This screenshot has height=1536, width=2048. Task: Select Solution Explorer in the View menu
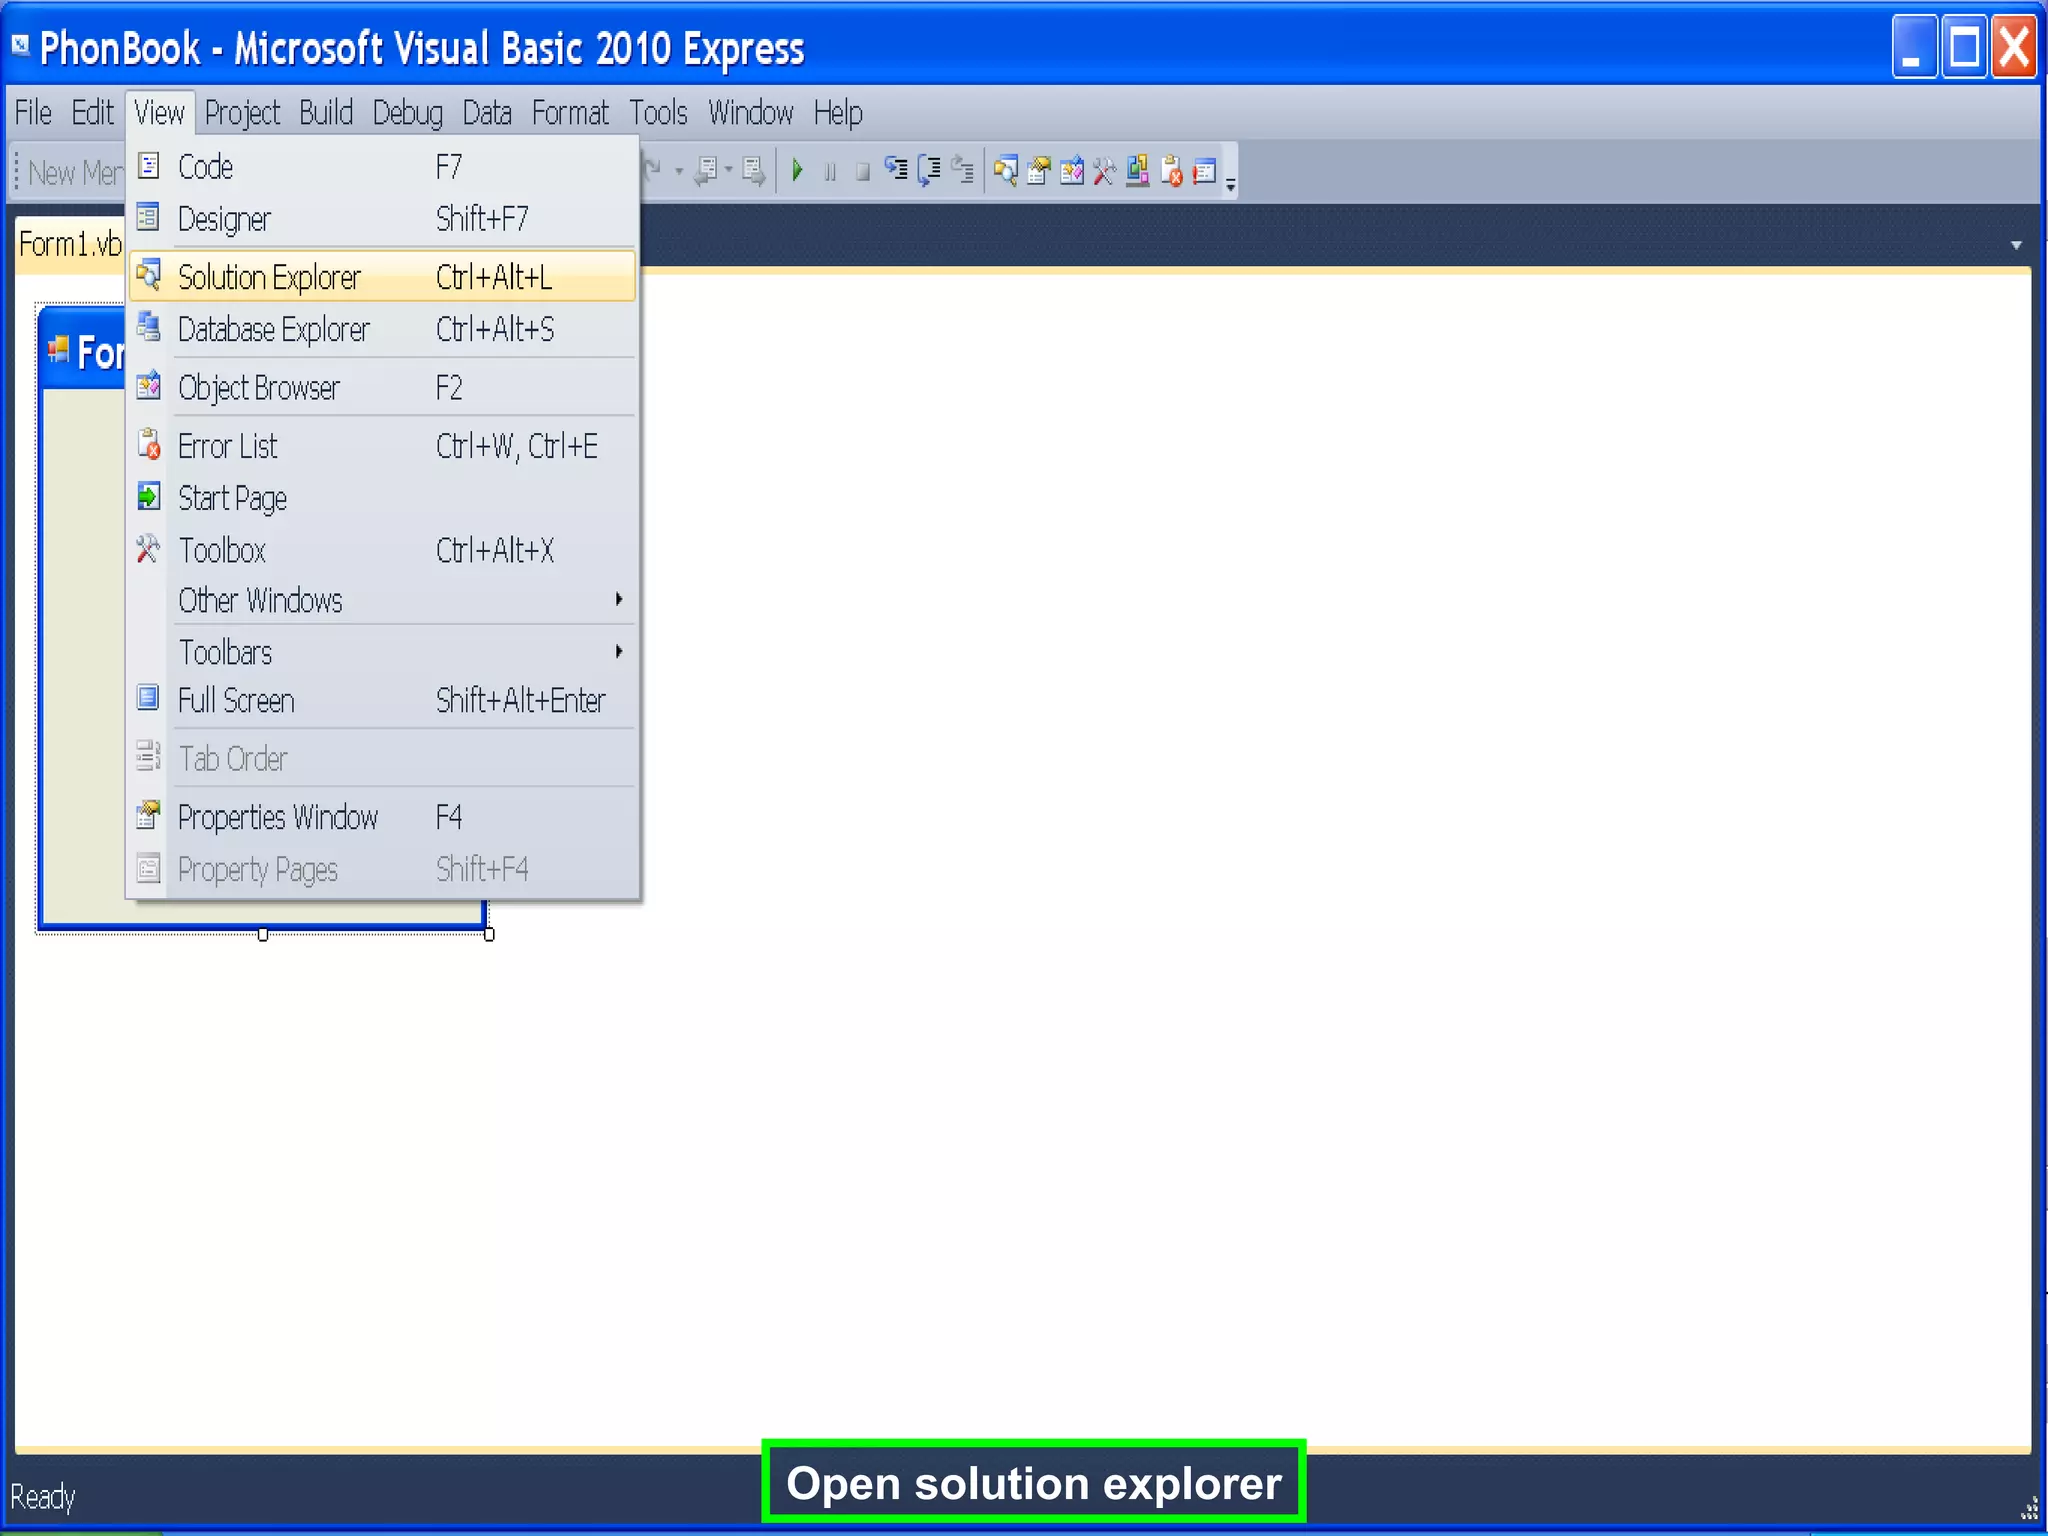(x=270, y=277)
